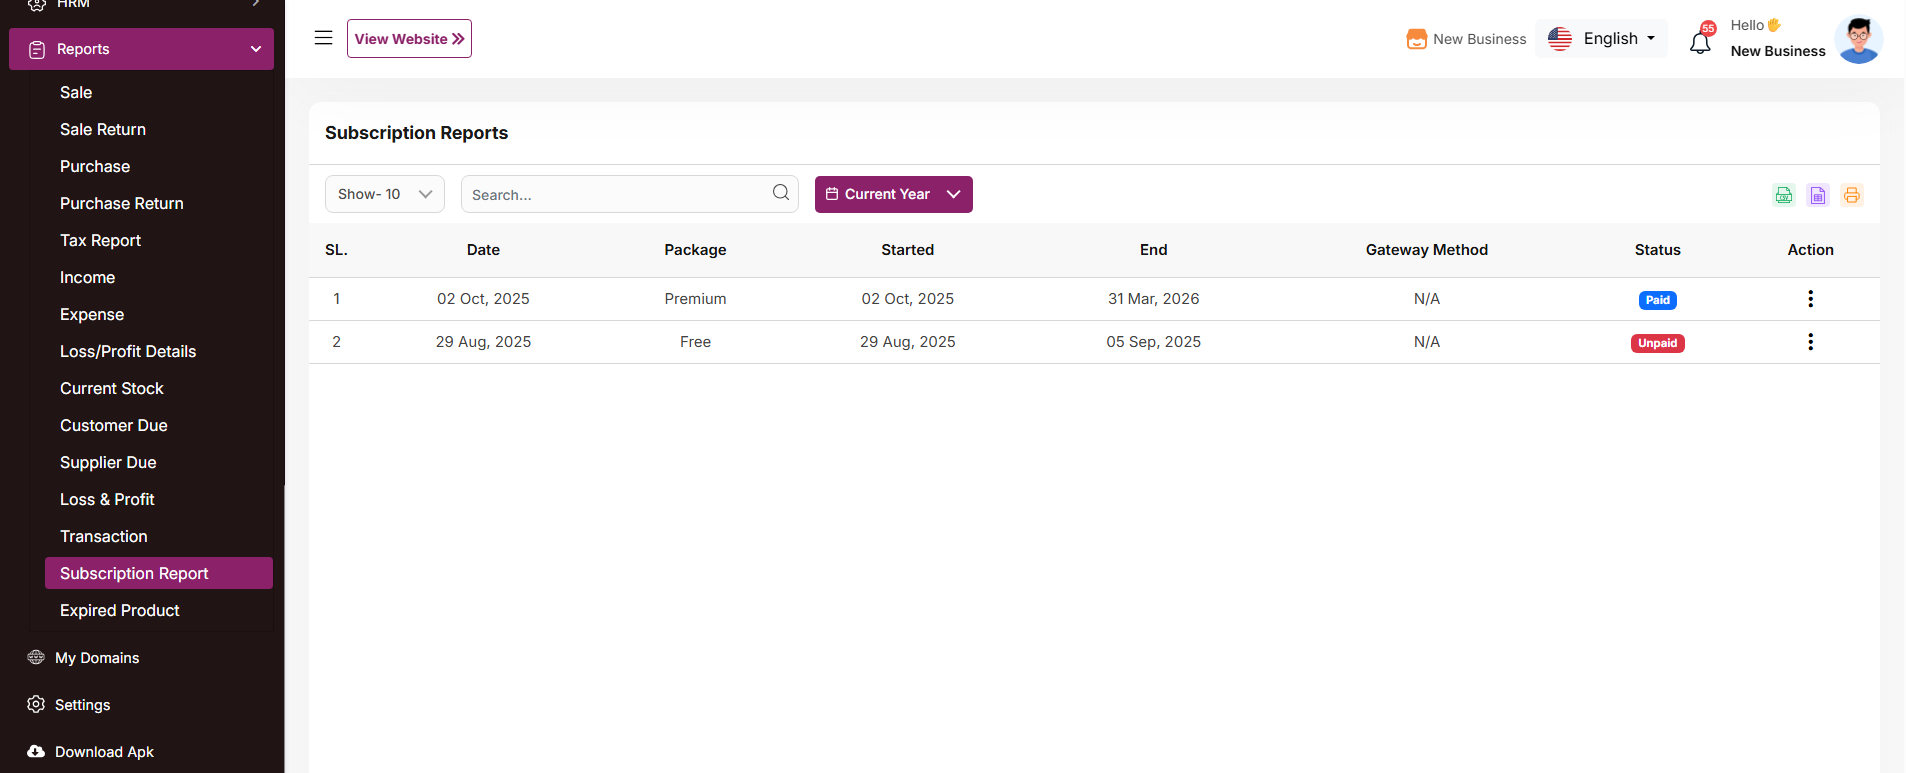Open action menu for Premium subscription row

tap(1810, 299)
